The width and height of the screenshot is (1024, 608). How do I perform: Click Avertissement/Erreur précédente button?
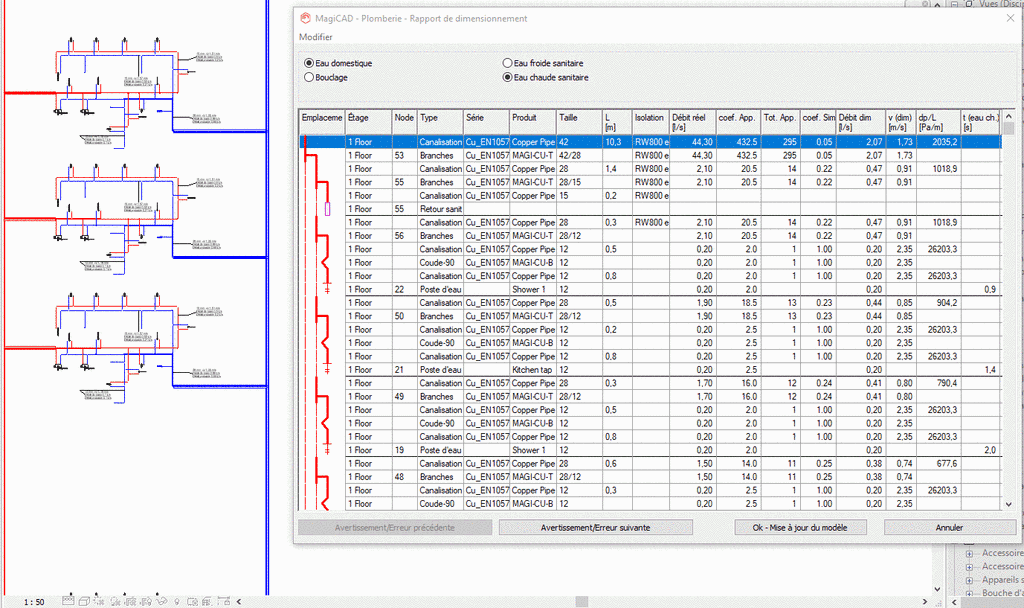[394, 528]
